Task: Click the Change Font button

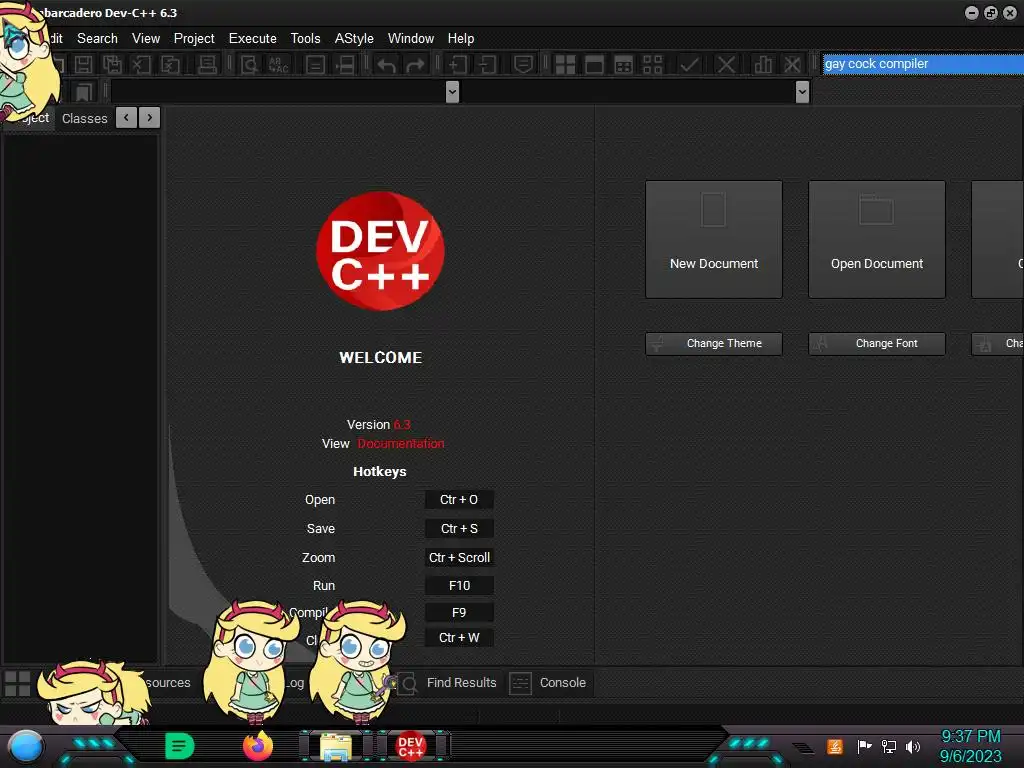Action: [x=877, y=344]
